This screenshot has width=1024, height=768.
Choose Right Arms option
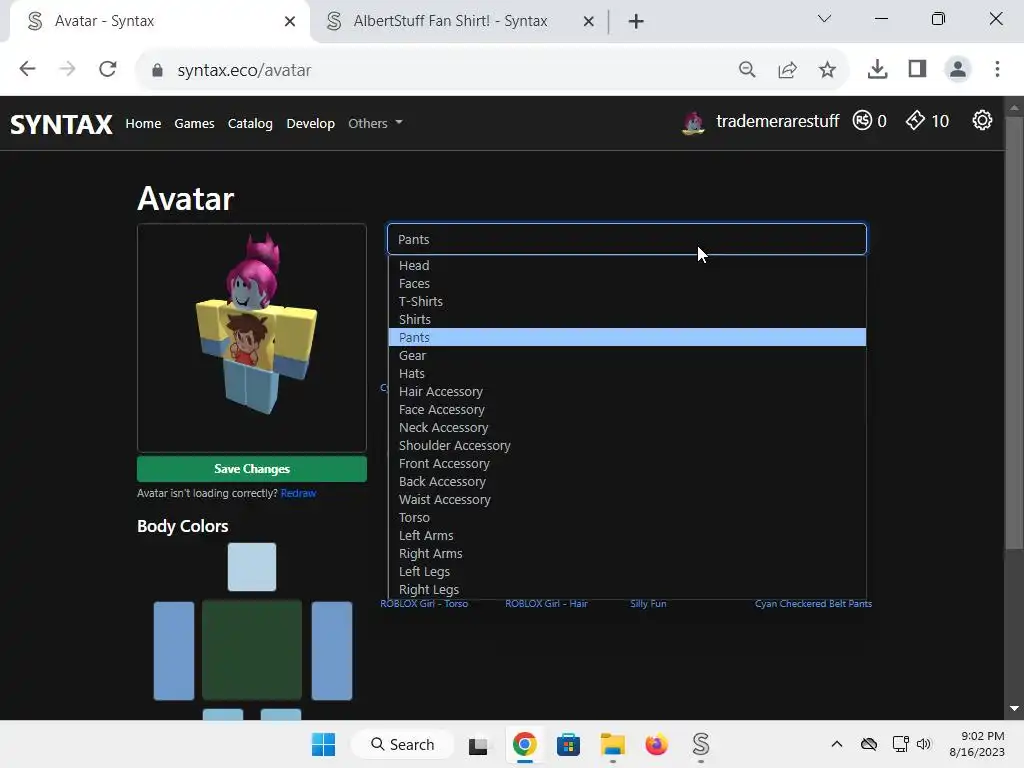pyautogui.click(x=627, y=553)
